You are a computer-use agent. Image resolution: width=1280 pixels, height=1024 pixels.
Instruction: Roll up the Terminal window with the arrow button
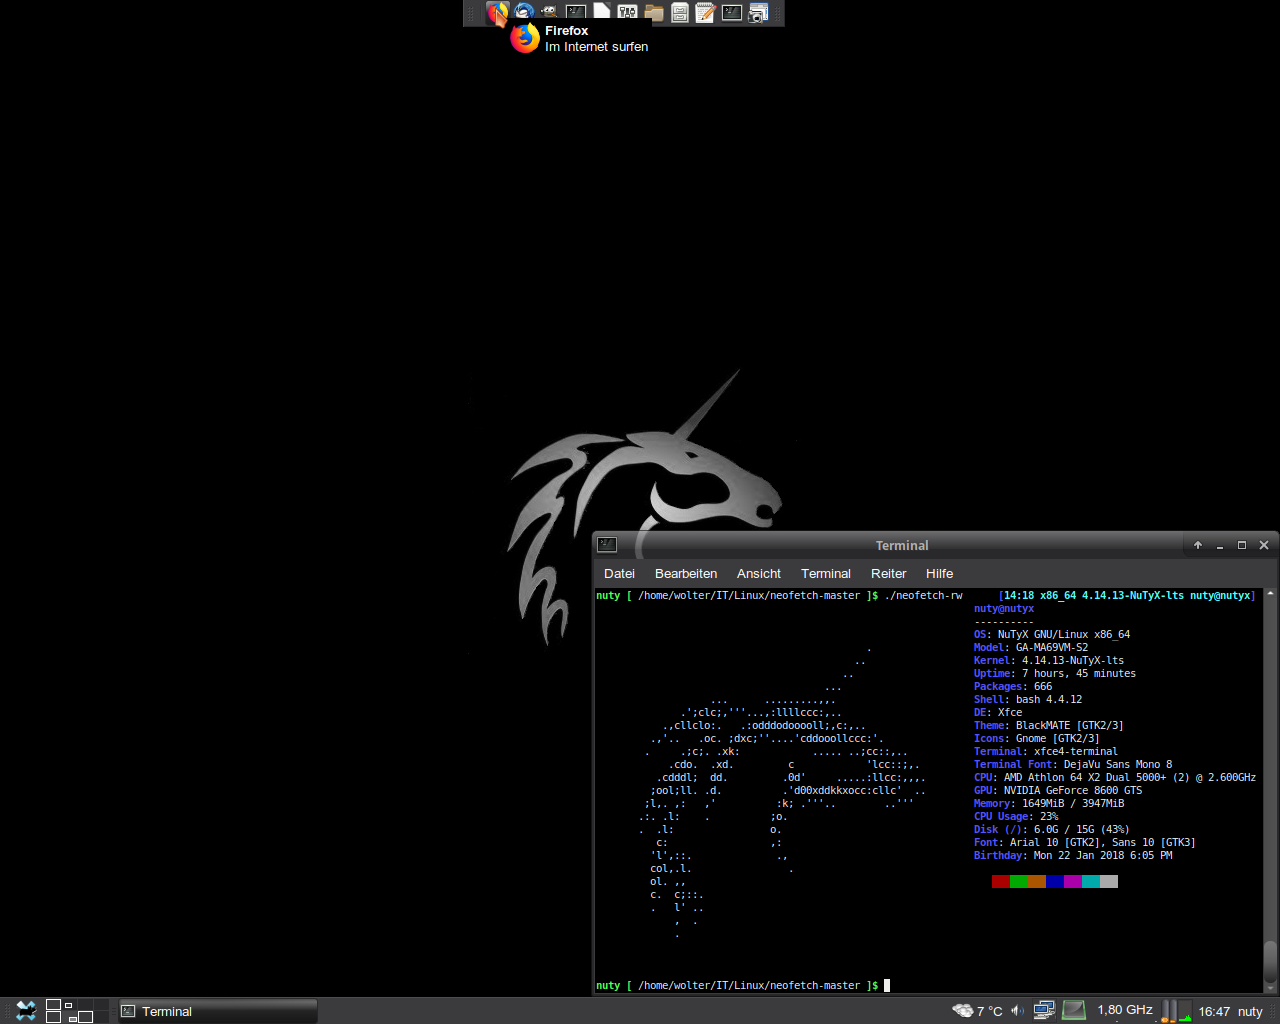tap(1198, 545)
